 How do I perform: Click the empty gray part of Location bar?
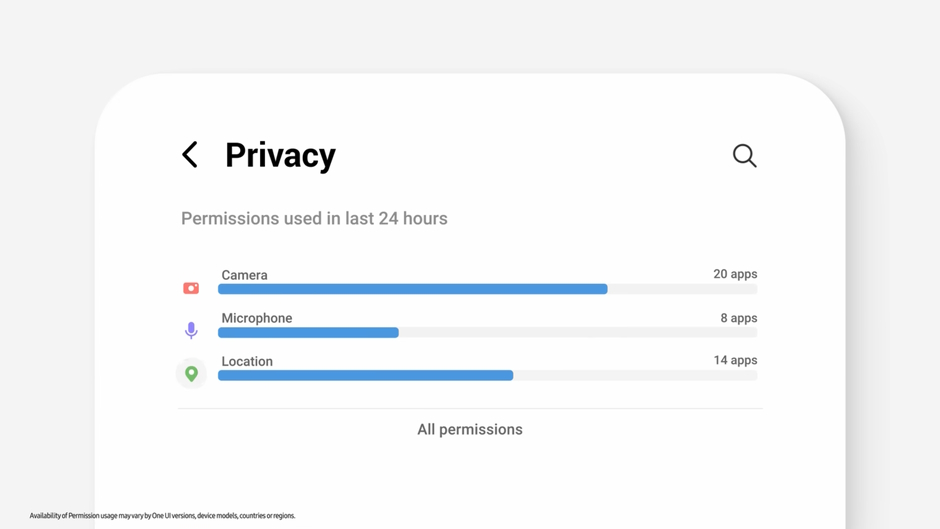[635, 375]
